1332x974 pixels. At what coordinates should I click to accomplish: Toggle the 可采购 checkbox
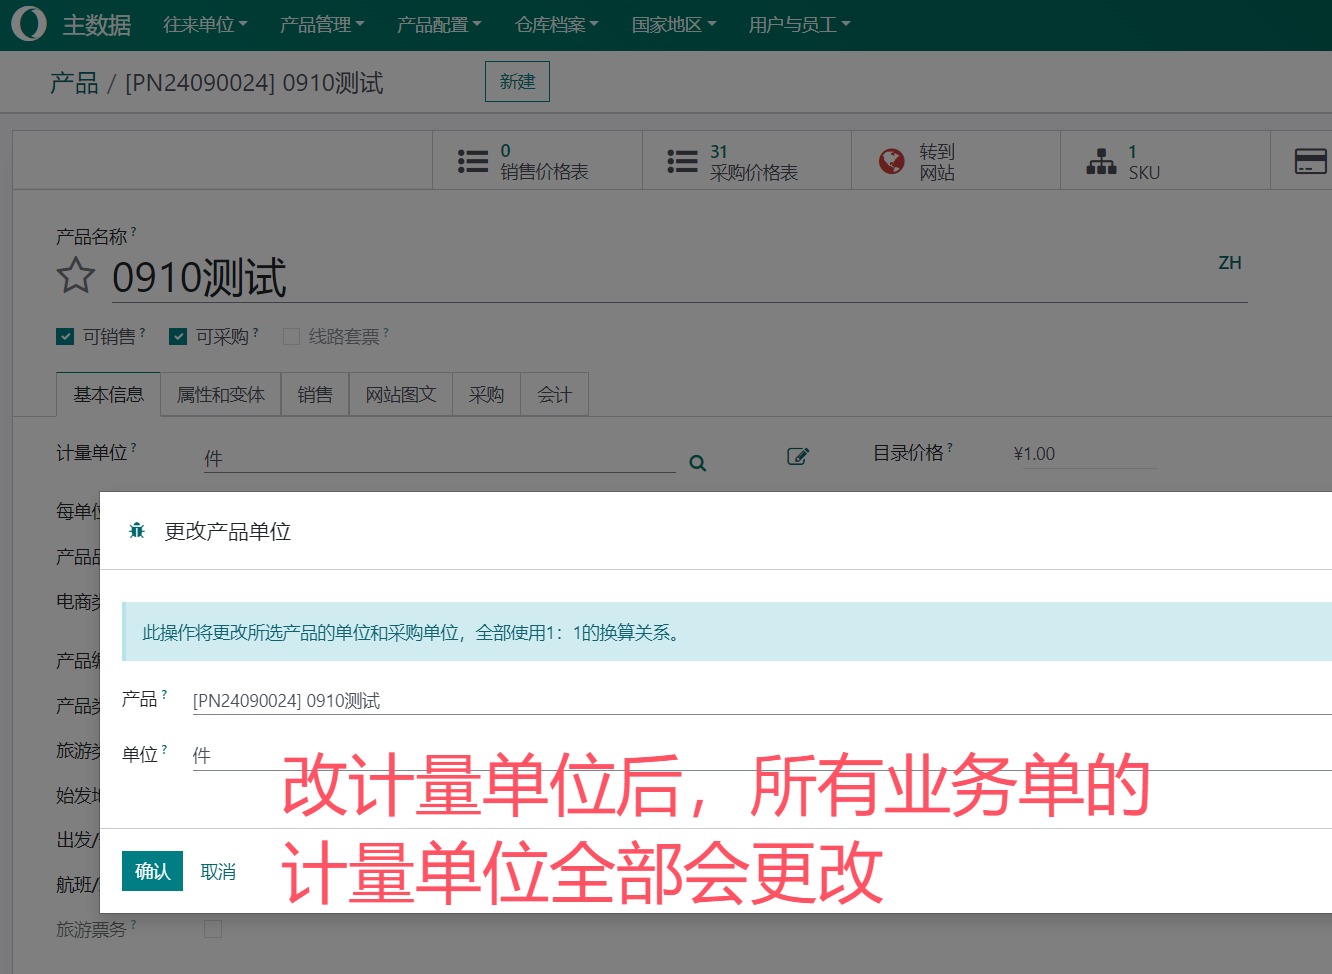click(178, 337)
